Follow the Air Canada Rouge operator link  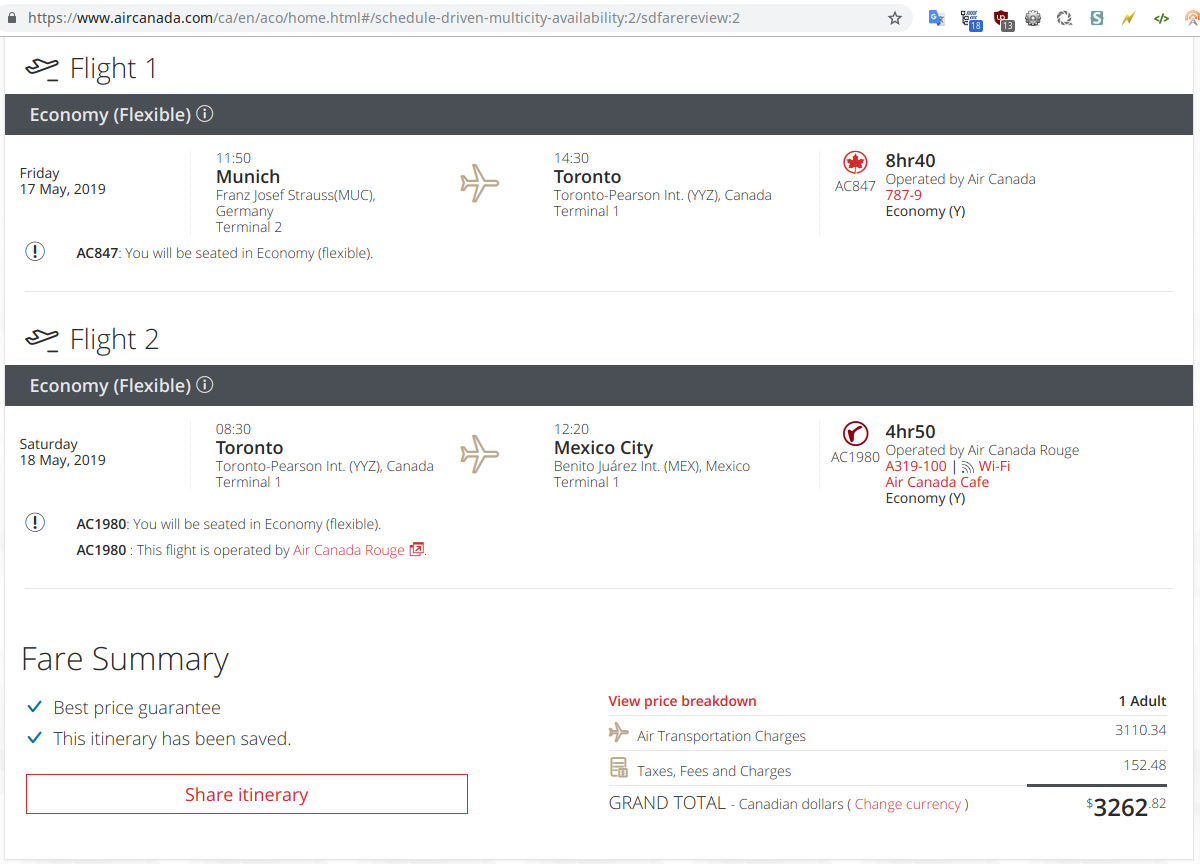click(x=349, y=550)
